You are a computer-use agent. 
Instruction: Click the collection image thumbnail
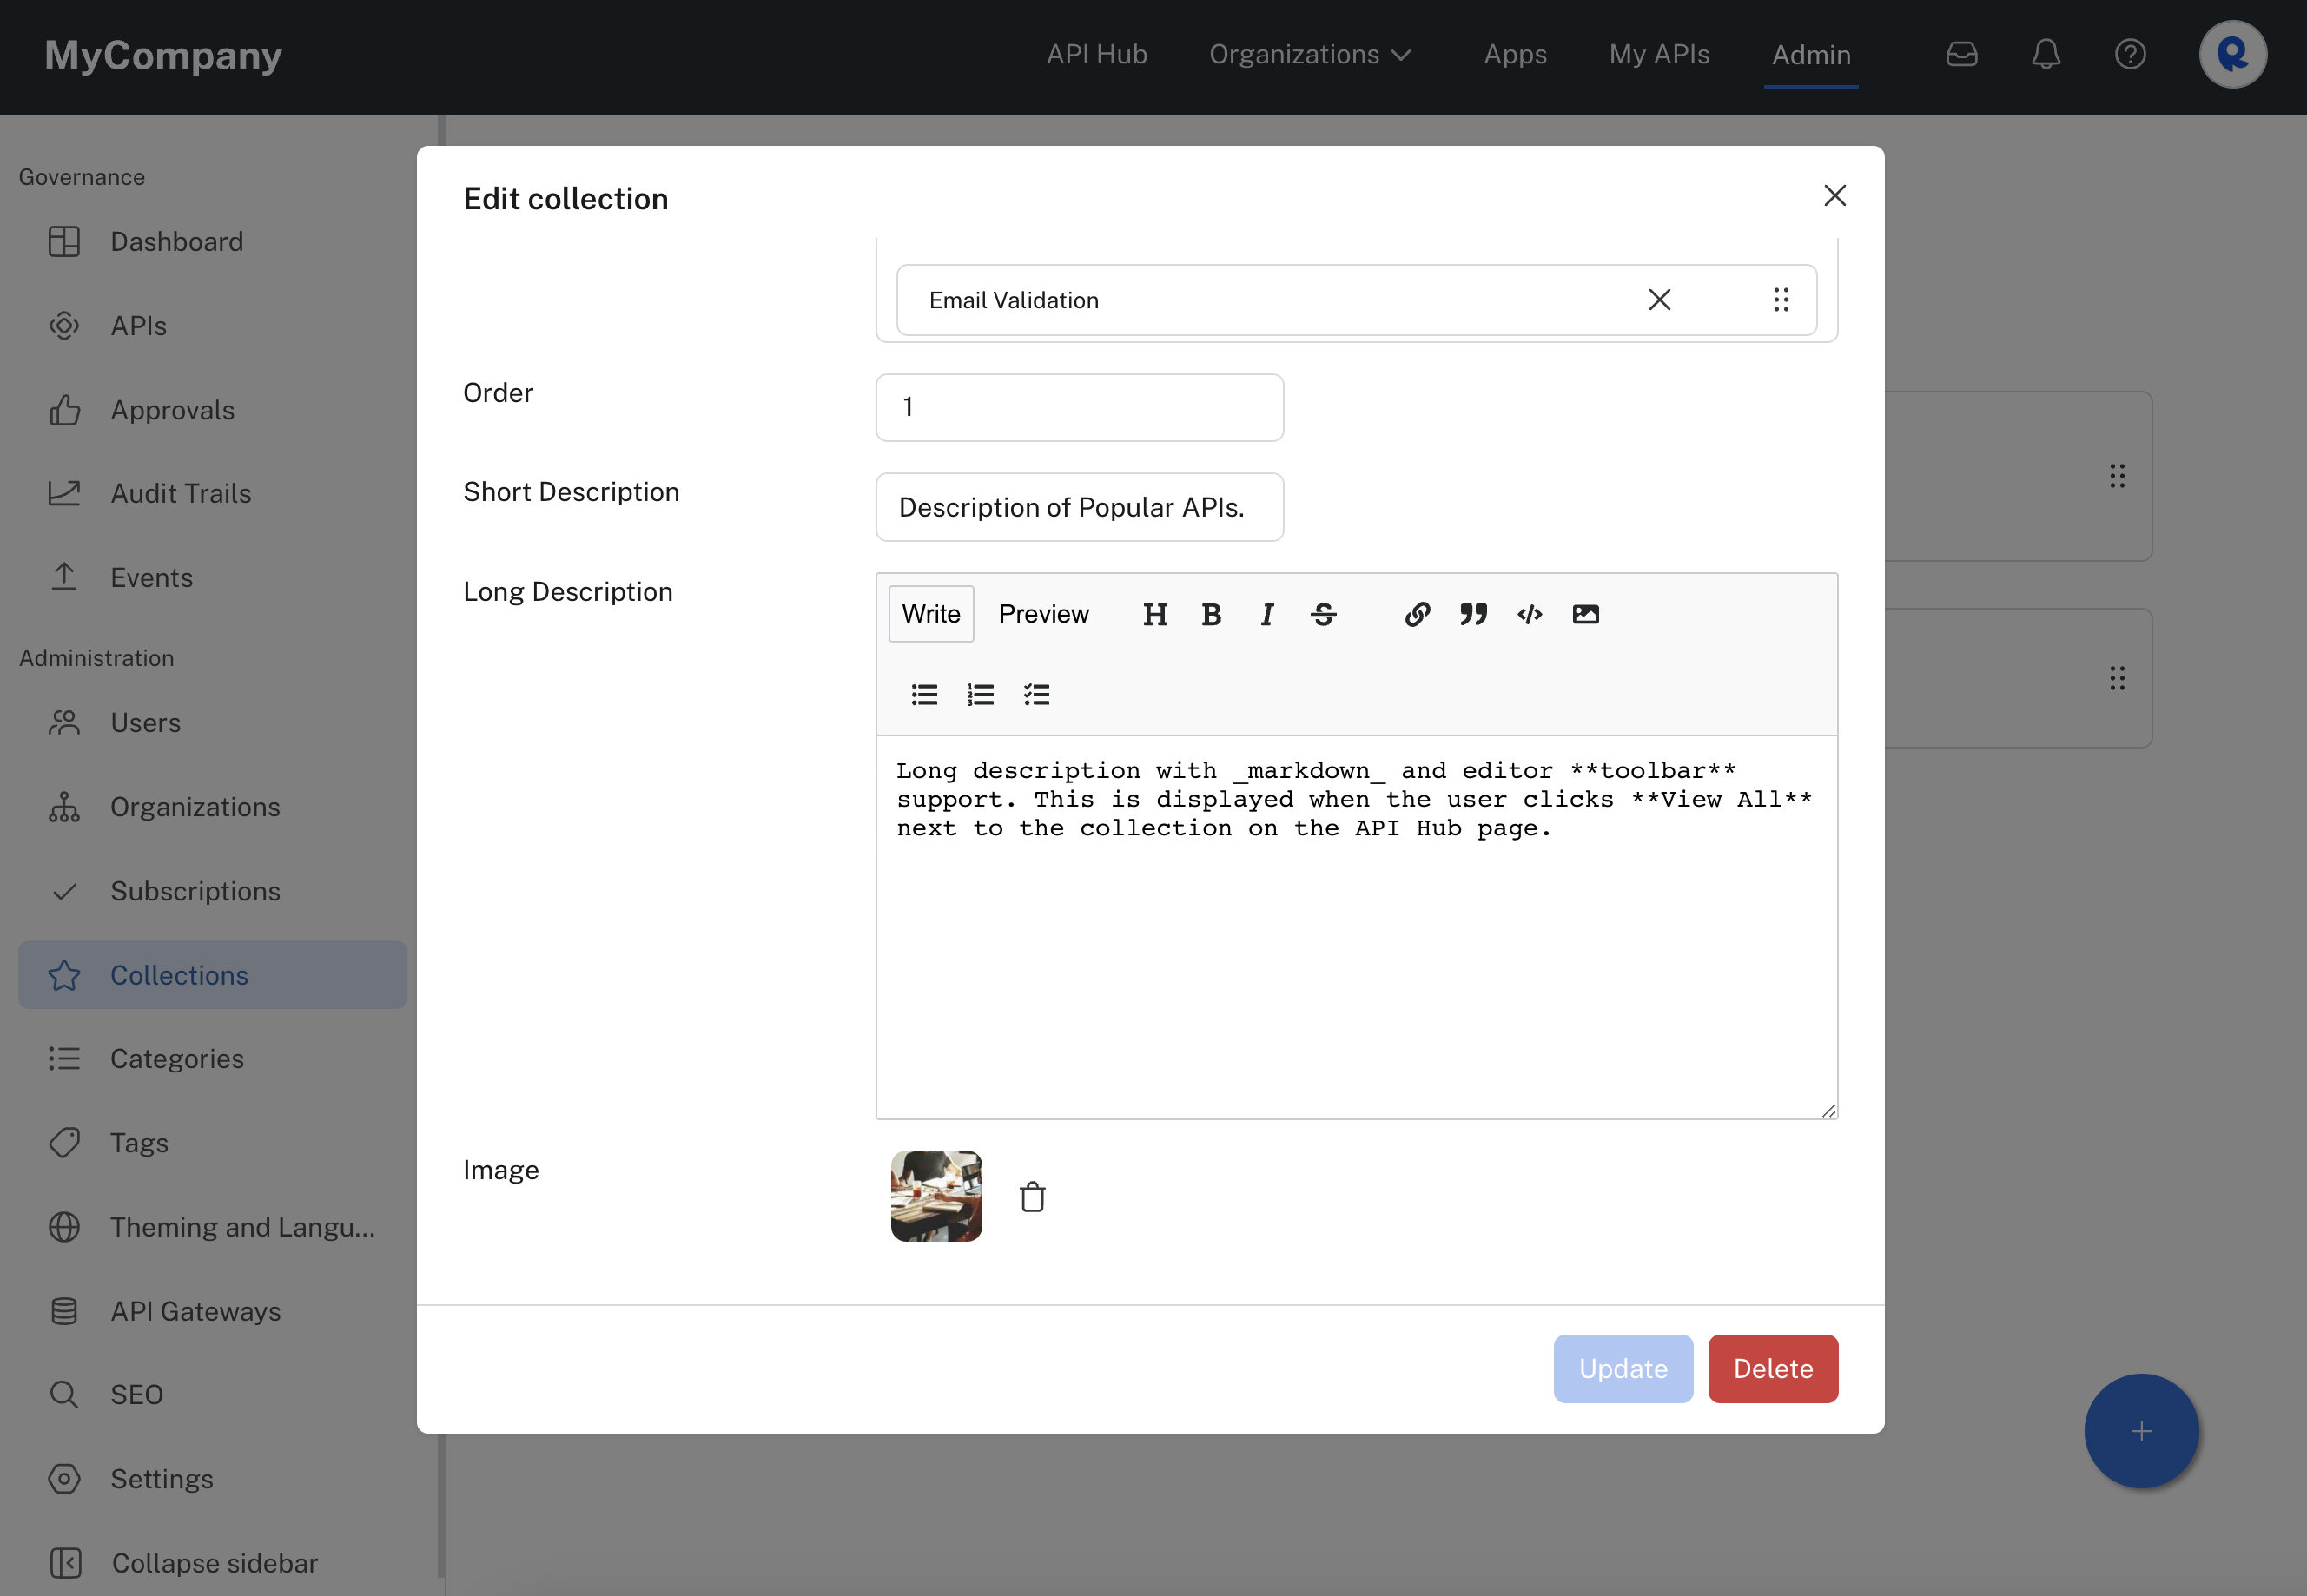pos(936,1197)
